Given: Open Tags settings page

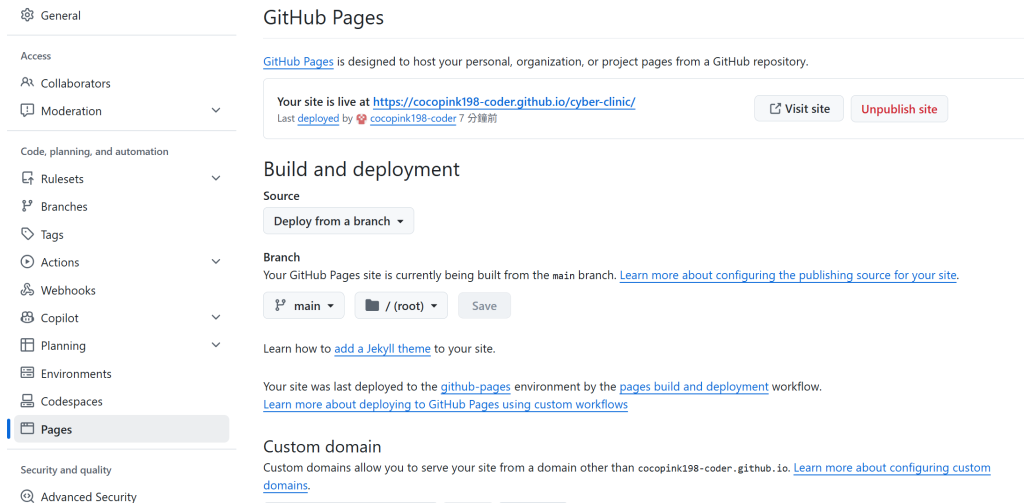Looking at the screenshot, I should click(x=121, y=234).
